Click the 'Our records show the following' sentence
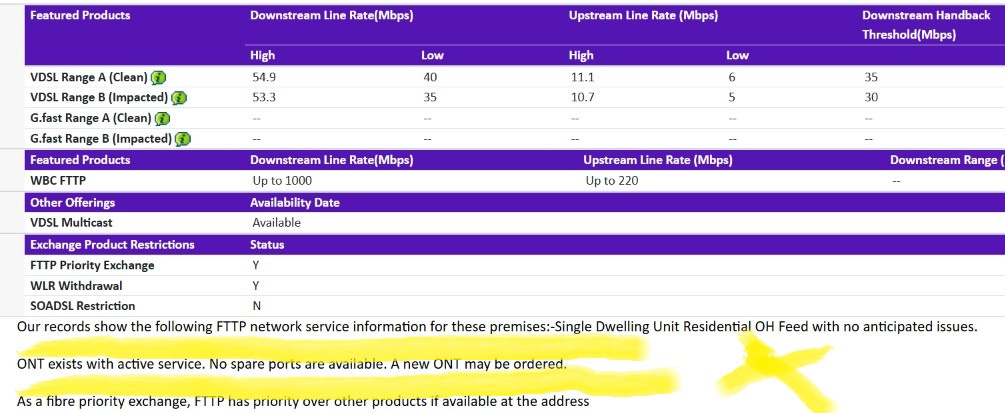 point(497,326)
